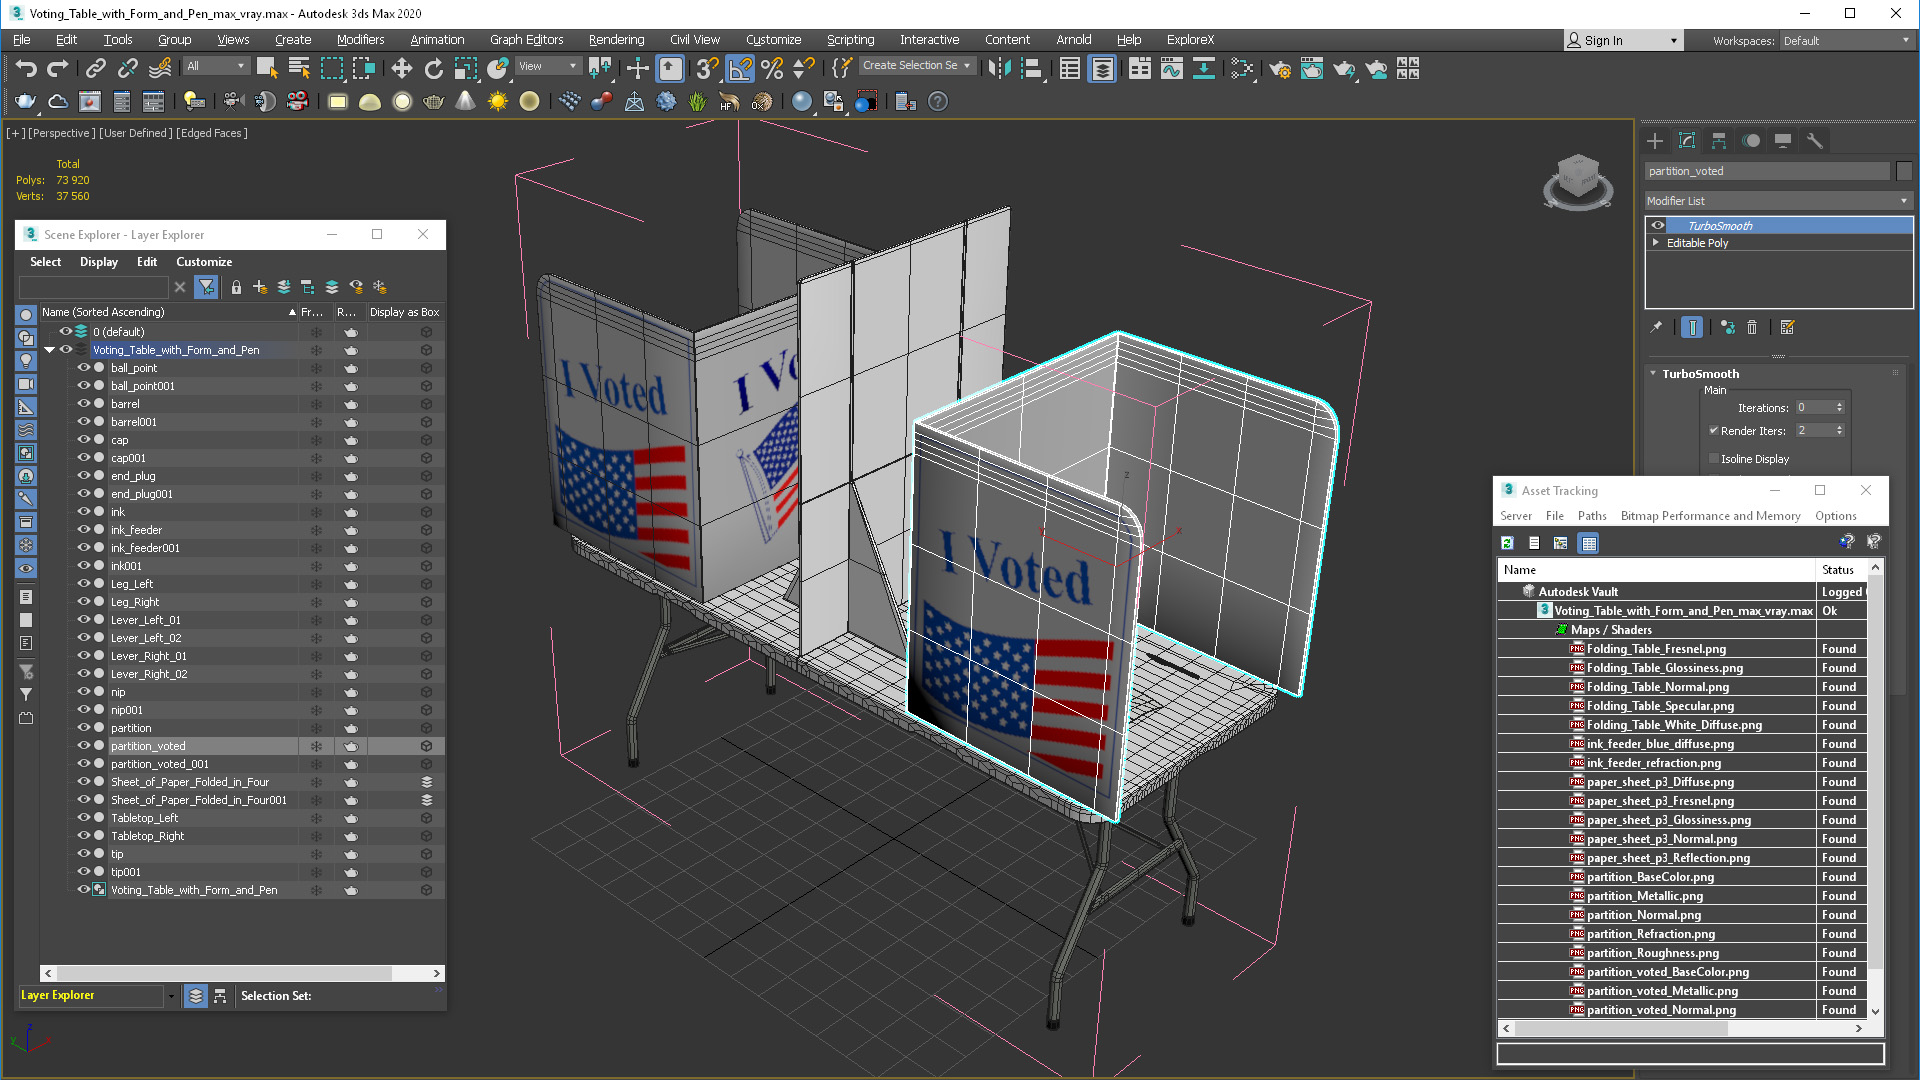Screen dimensions: 1920x1080
Task: Open the All selection filter dropdown
Action: click(x=216, y=66)
